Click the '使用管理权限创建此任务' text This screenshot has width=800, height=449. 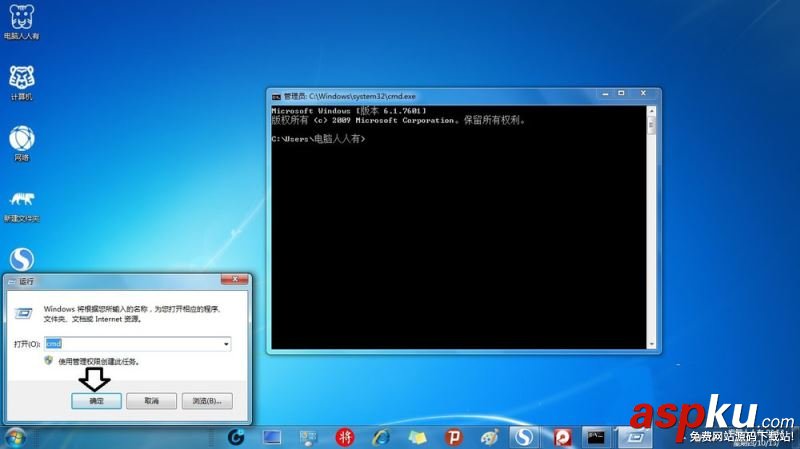point(98,362)
